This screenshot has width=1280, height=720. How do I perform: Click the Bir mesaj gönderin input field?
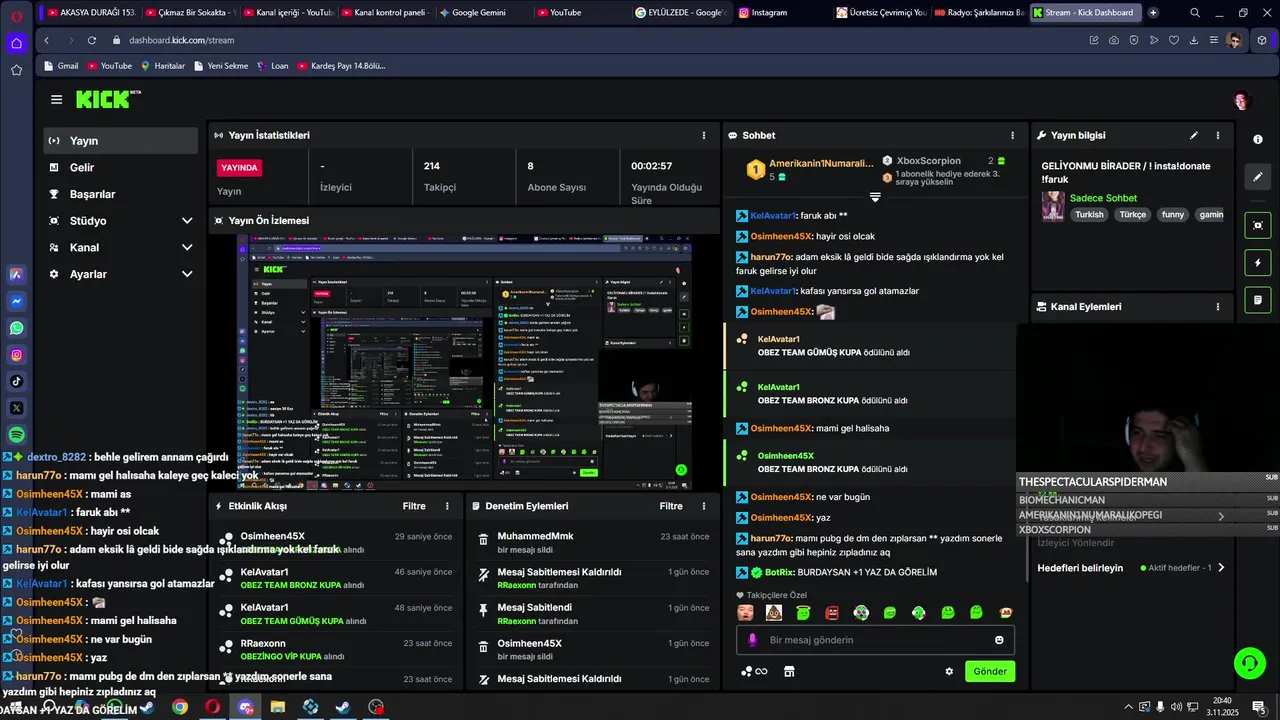pyautogui.click(x=876, y=640)
